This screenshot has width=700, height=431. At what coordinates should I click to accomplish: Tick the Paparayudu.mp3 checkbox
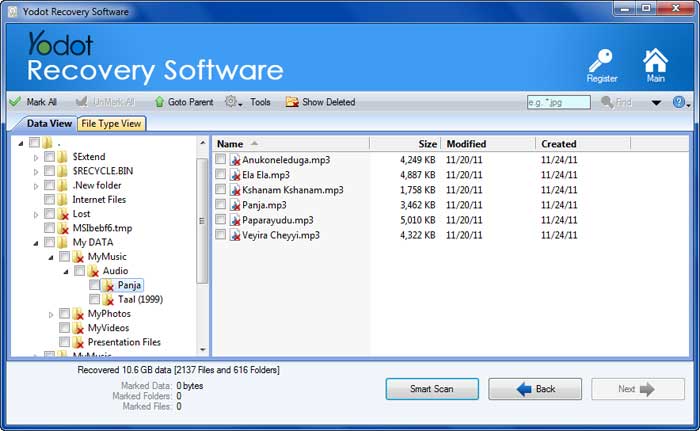tap(221, 219)
